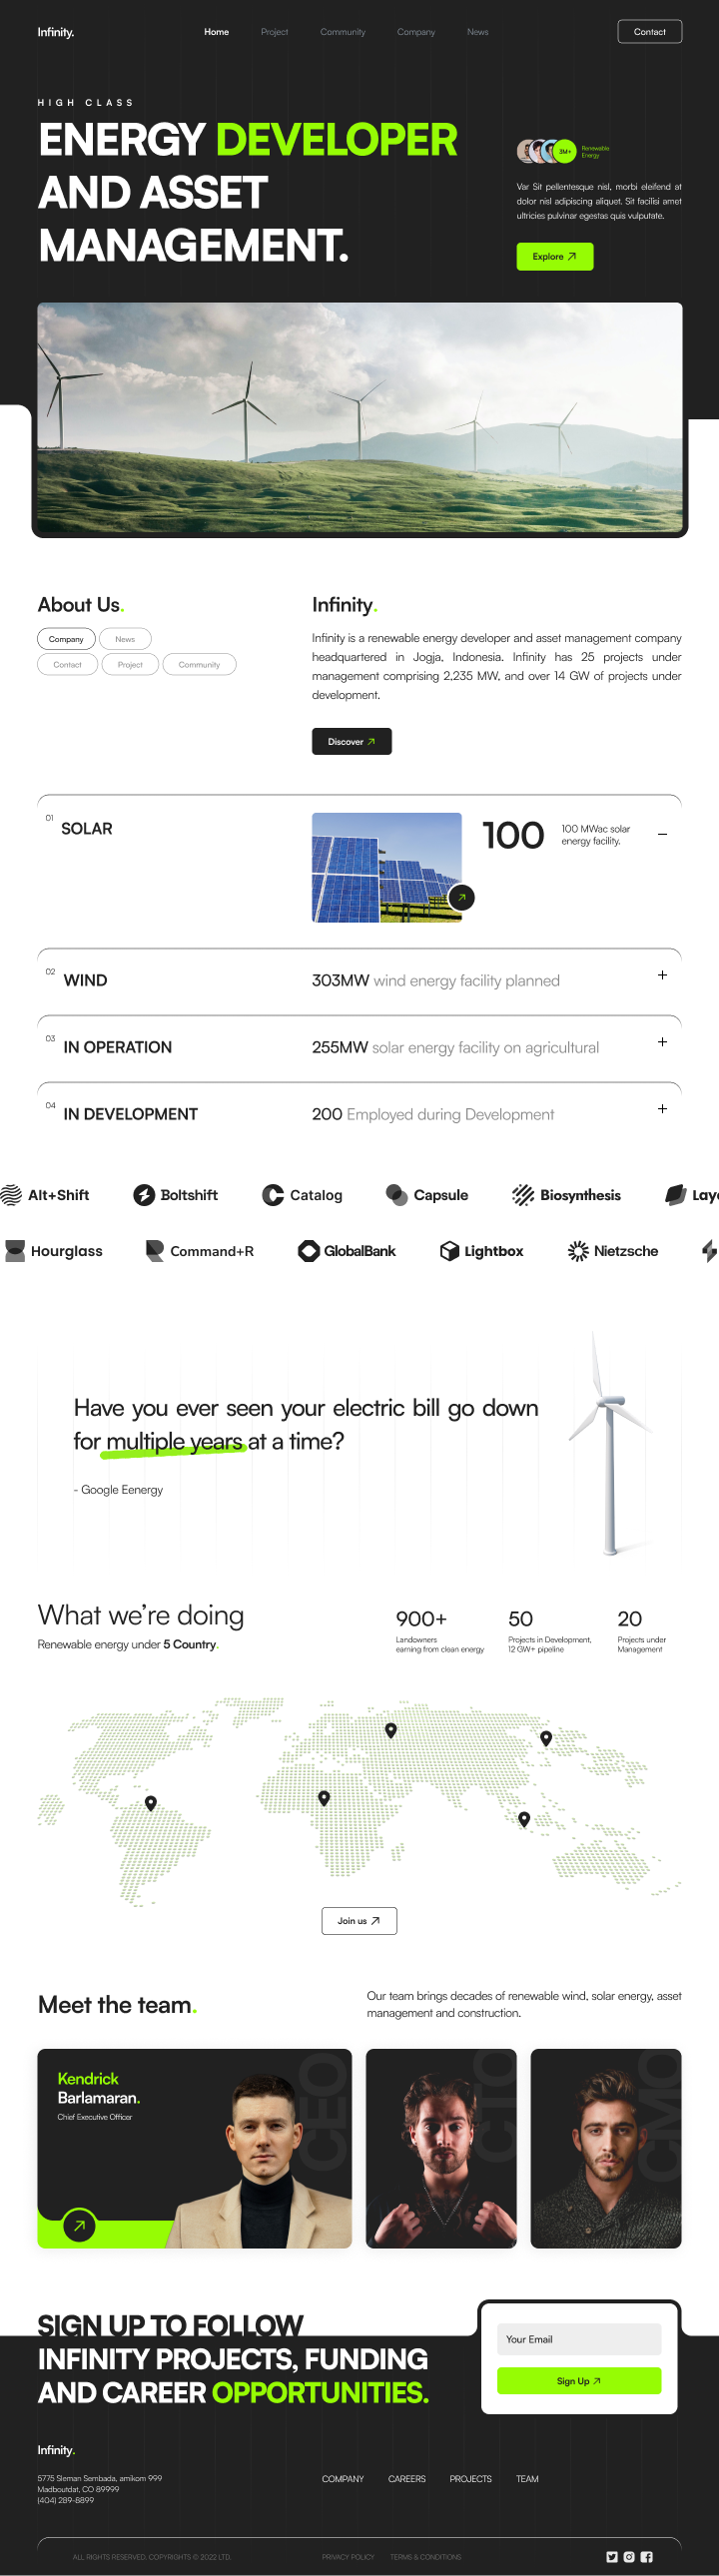
Task: Expand the In Development accordion section
Action: (662, 1109)
